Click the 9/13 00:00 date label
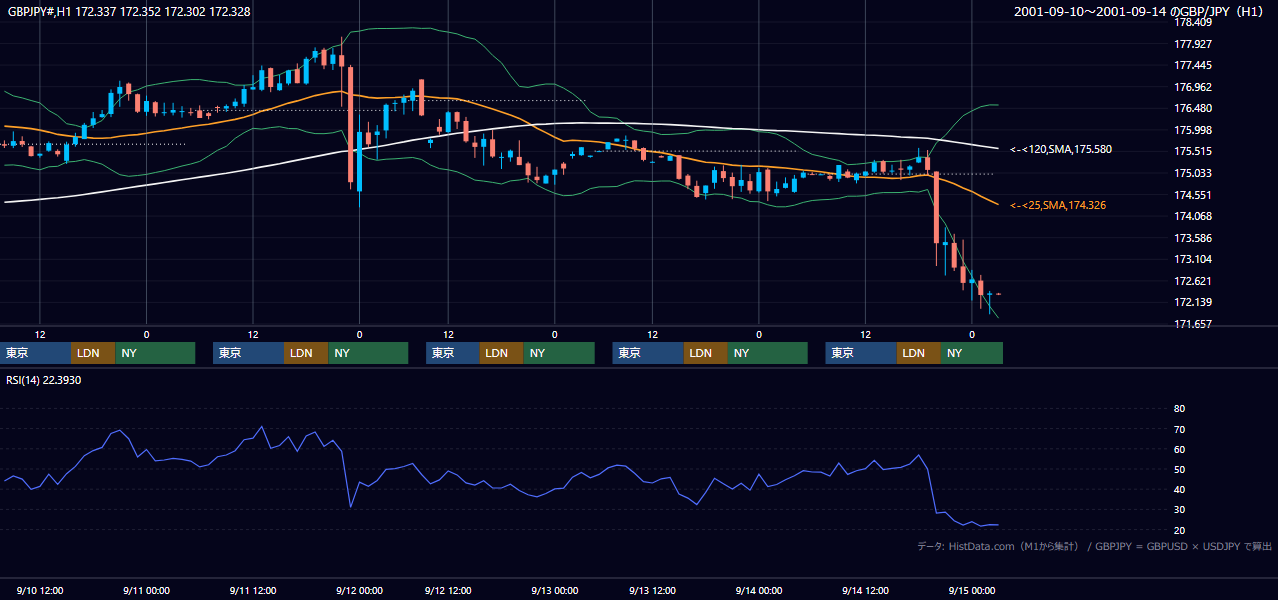This screenshot has height=600, width=1278. (554, 590)
